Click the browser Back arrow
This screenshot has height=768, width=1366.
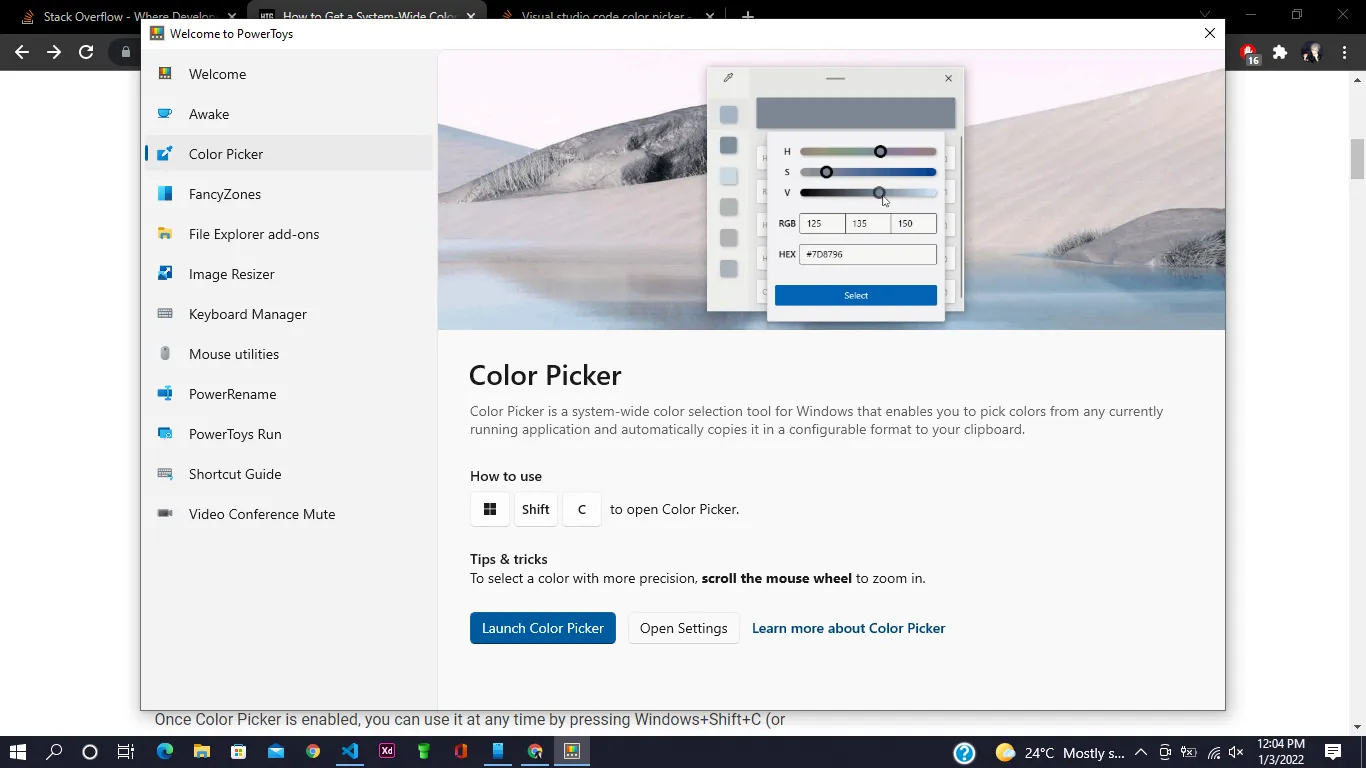22,52
